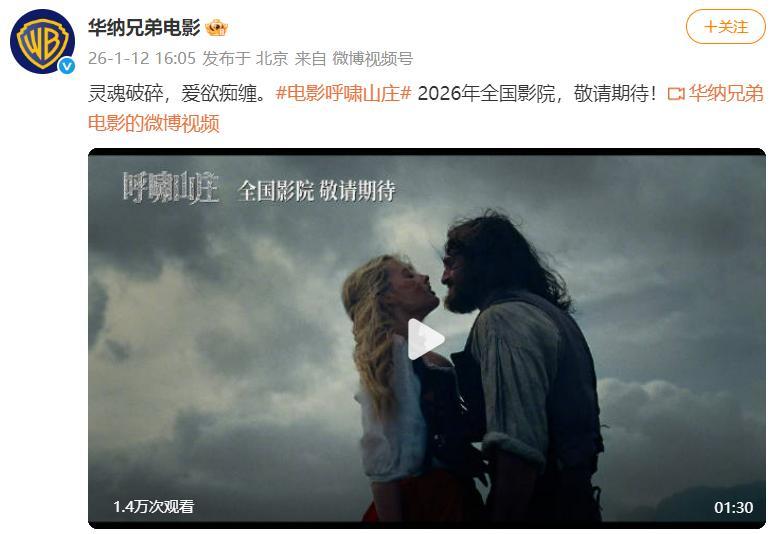Click the 1.4万次观看 view count

pyautogui.click(x=153, y=507)
